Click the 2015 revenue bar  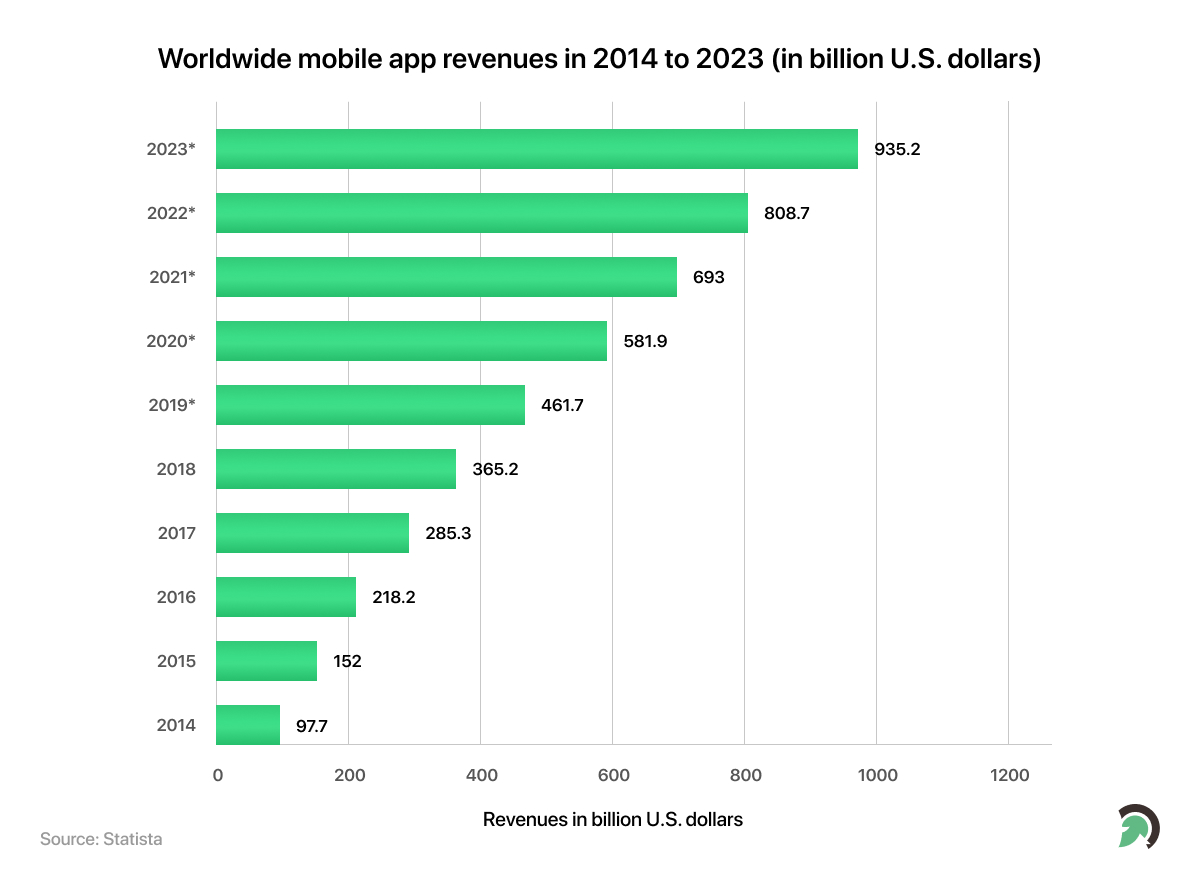[266, 661]
